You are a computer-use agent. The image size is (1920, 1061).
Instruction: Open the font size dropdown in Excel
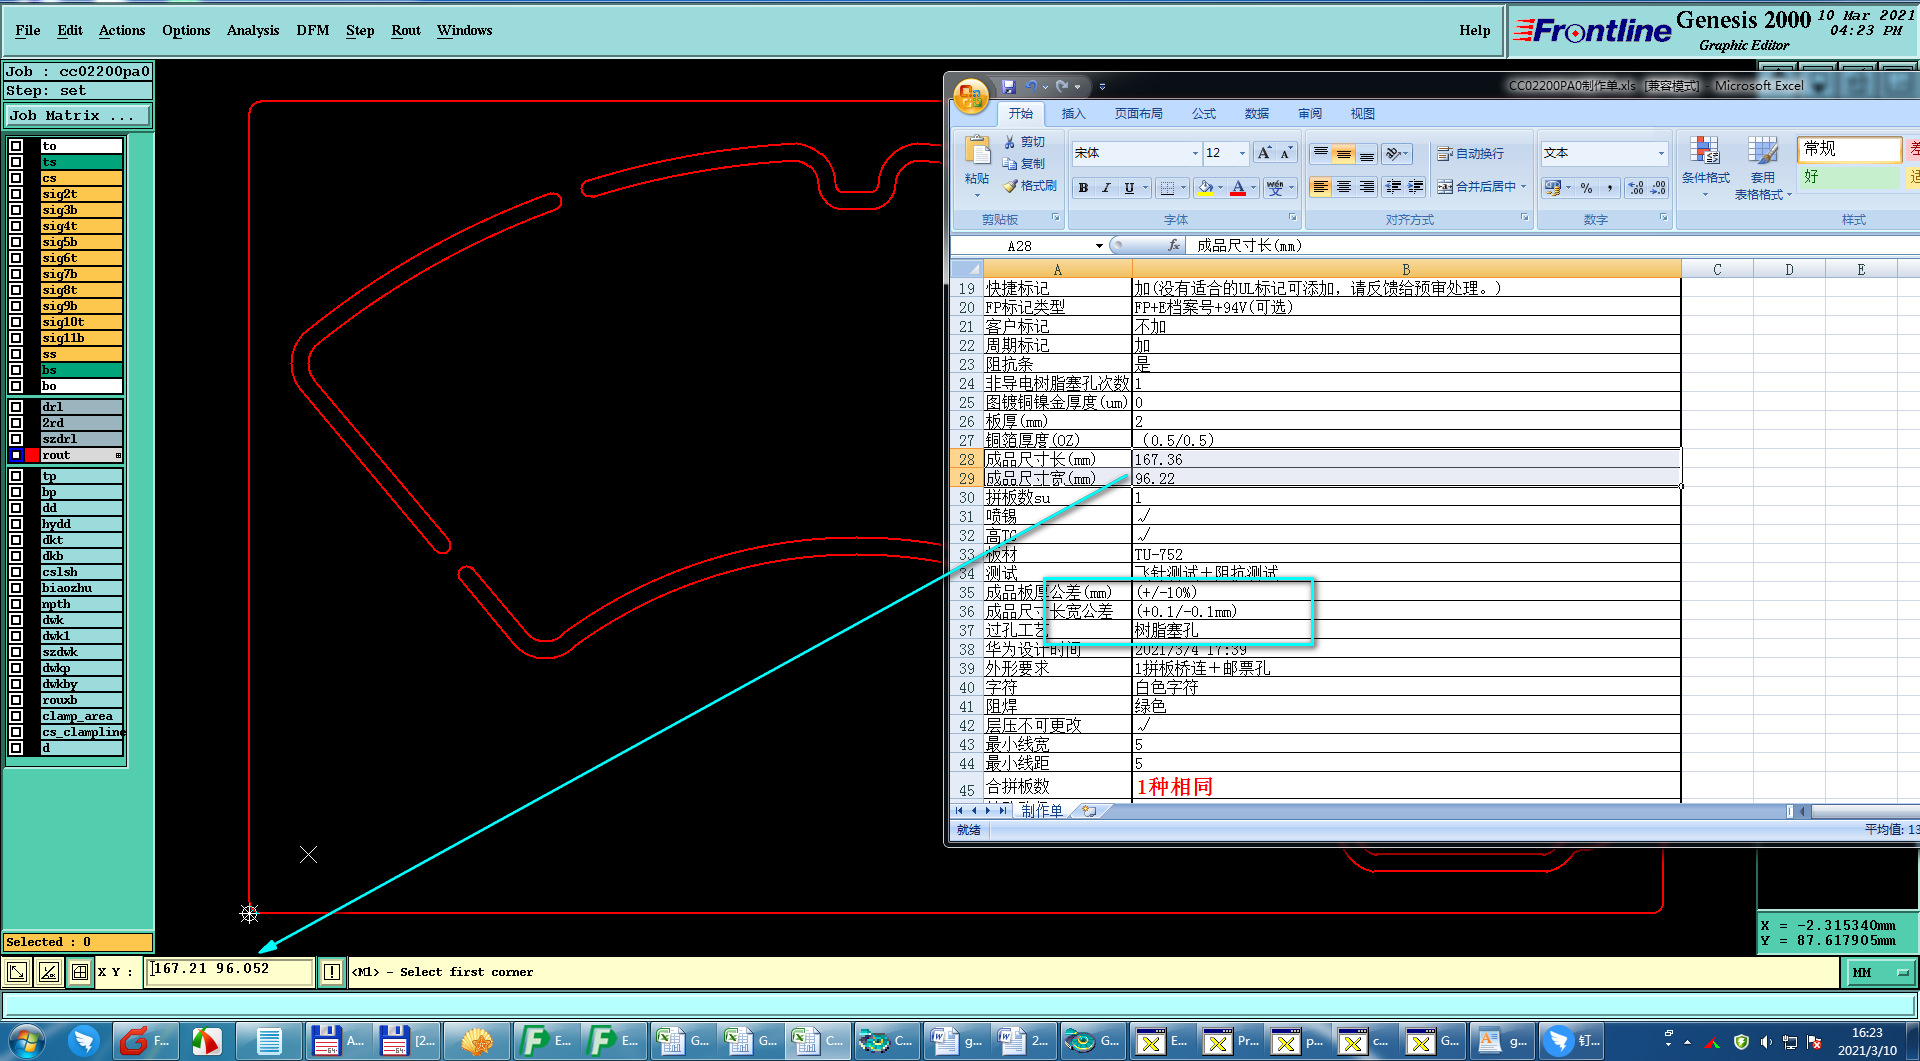tap(1242, 153)
